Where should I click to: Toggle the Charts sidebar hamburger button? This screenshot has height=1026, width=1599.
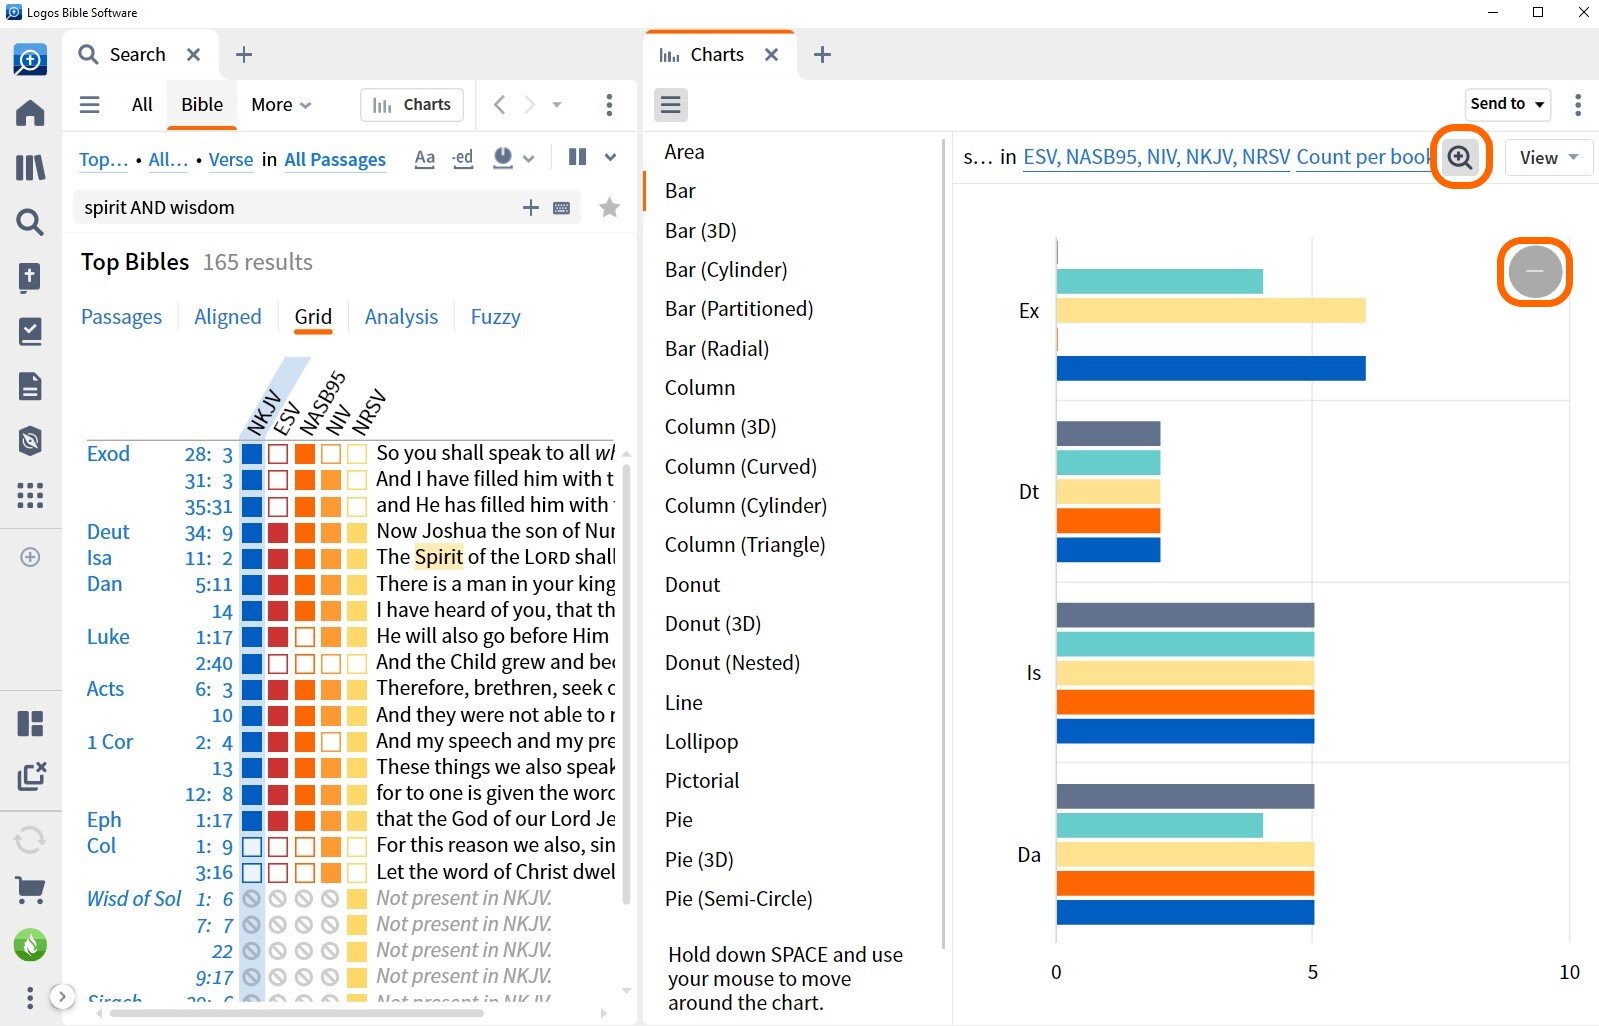tap(671, 105)
